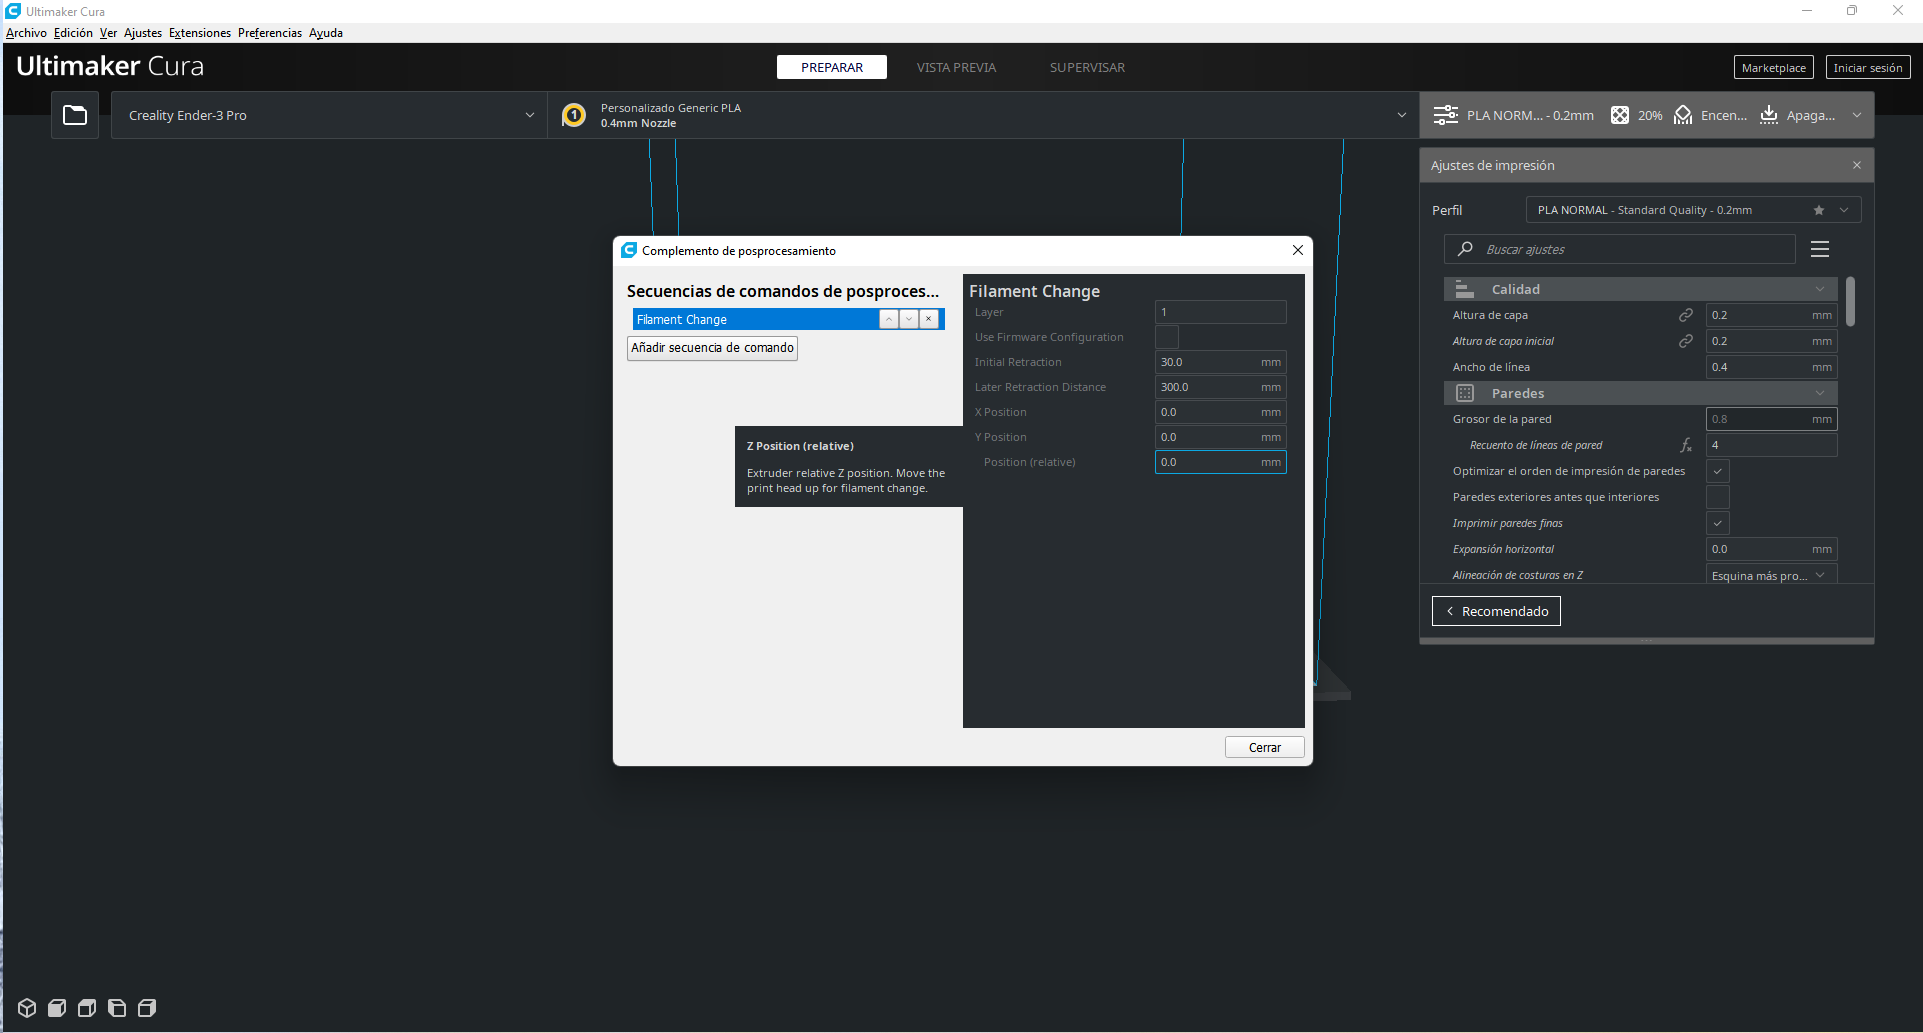This screenshot has height=1033, width=1923.
Task: Click the Y Position value field
Action: pyautogui.click(x=1221, y=437)
